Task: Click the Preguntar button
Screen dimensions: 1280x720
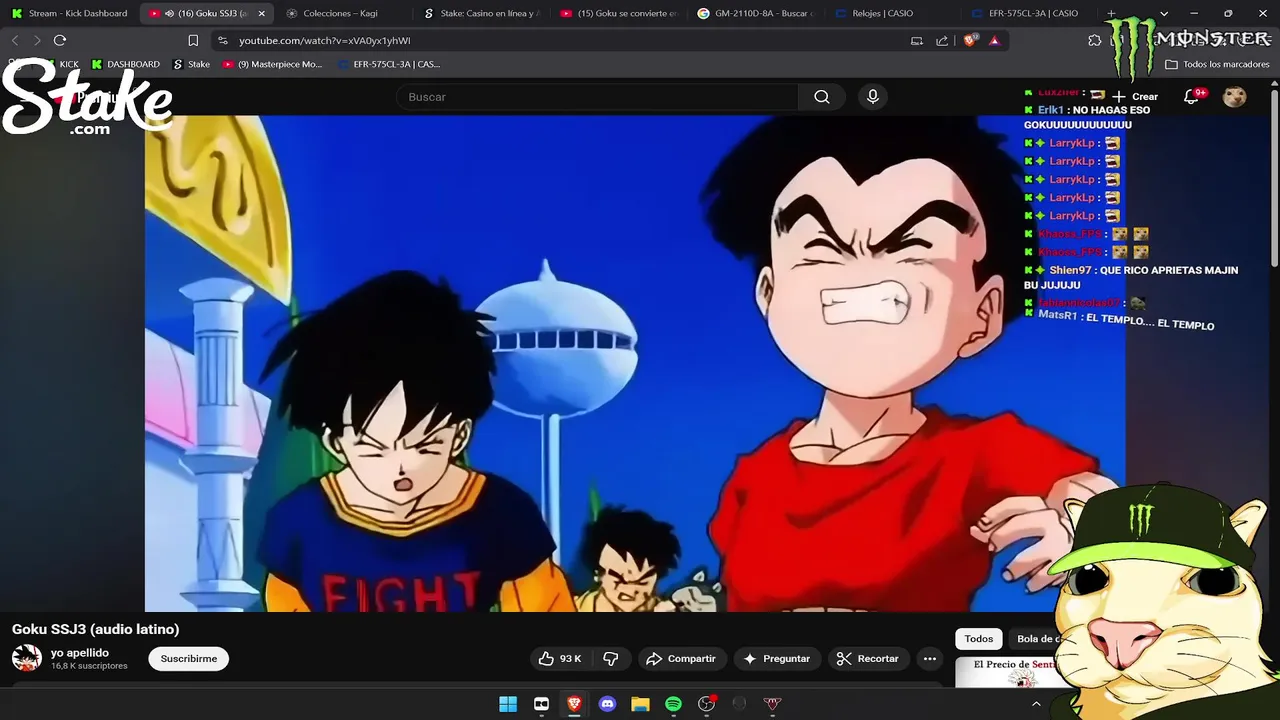Action: (777, 659)
